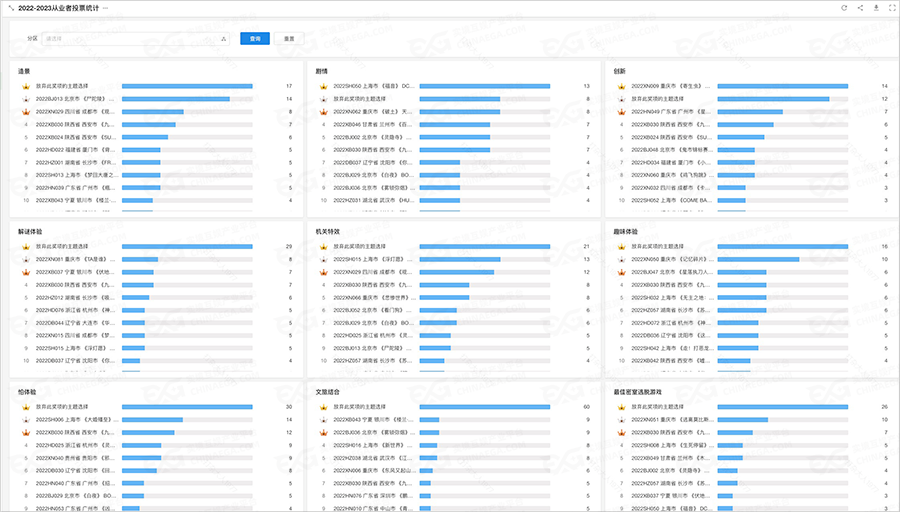Image resolution: width=900 pixels, height=512 pixels.
Task: Enter fullscreen with the expand icon
Action: 891,8
